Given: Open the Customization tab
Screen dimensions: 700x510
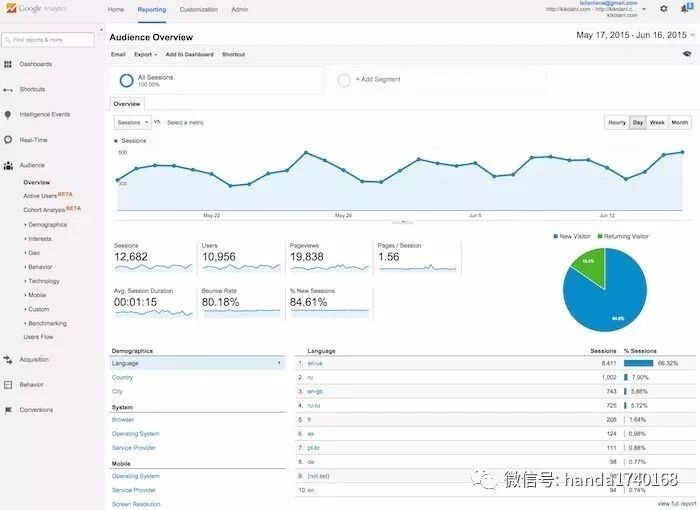Looking at the screenshot, I should tap(199, 9).
